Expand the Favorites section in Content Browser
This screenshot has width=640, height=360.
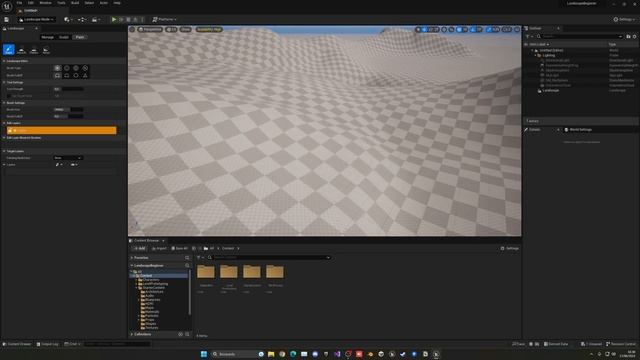[132, 258]
